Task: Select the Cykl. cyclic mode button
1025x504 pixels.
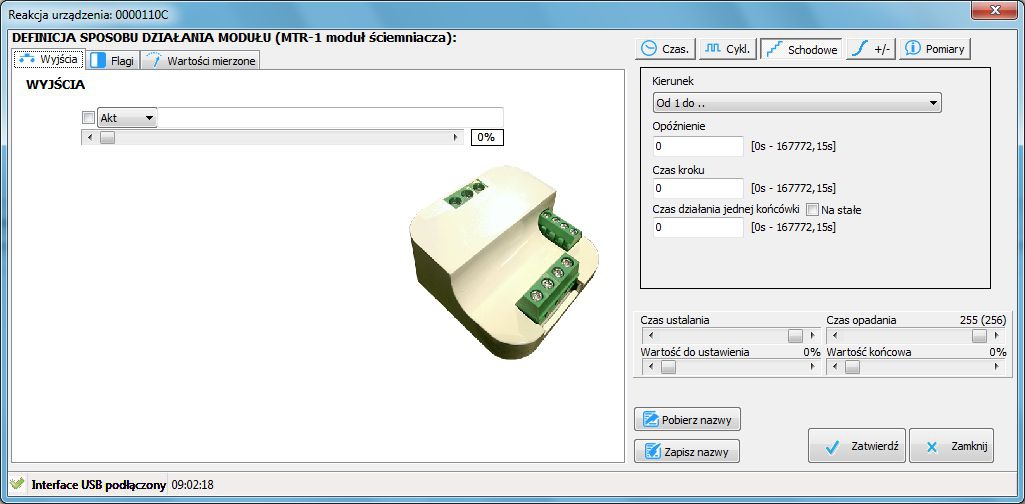Action: 729,49
